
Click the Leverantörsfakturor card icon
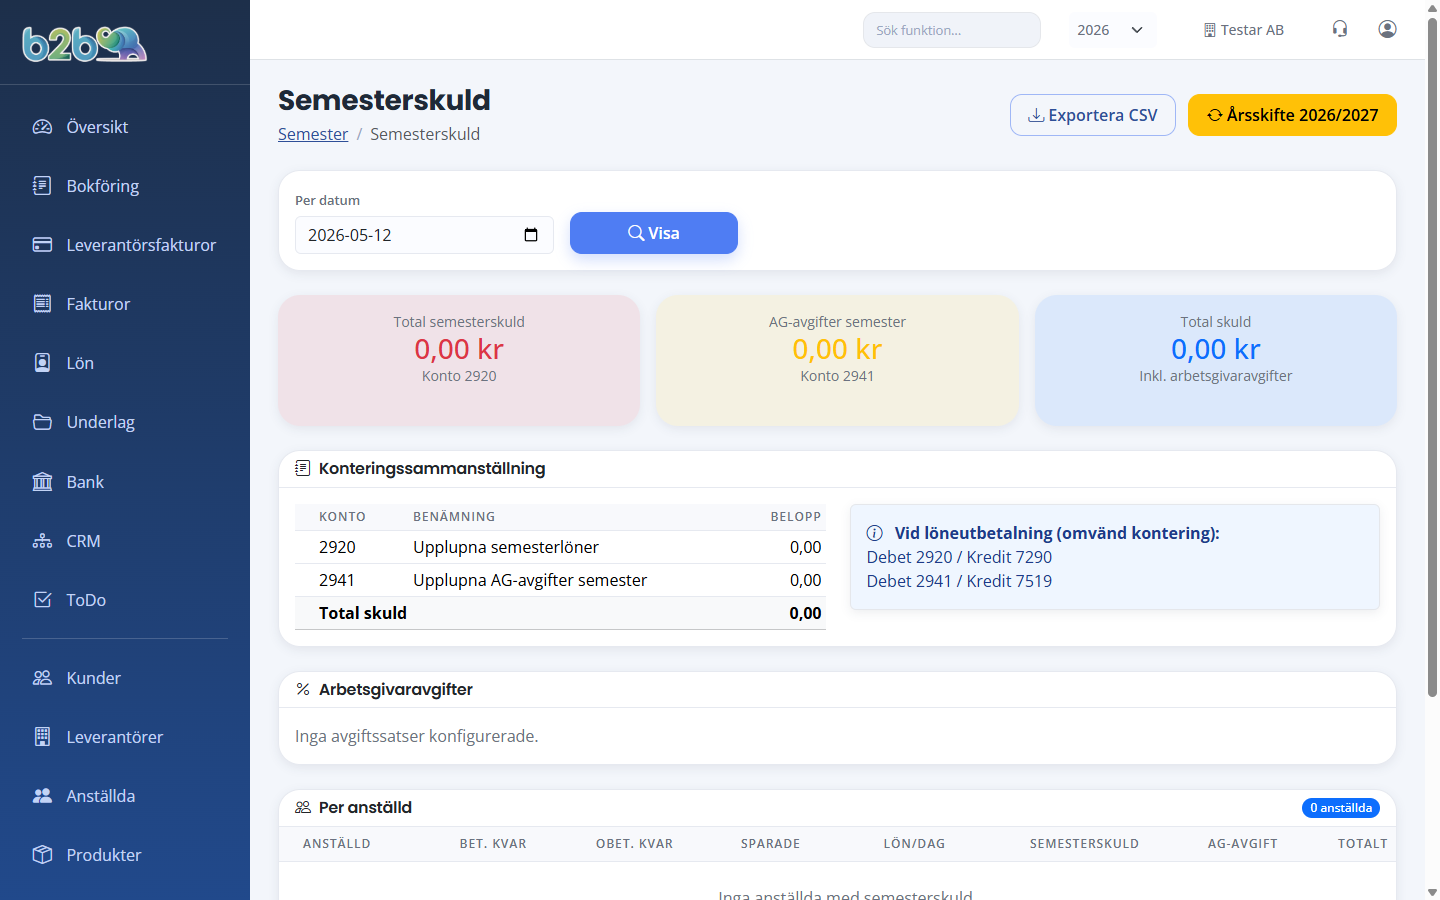click(x=42, y=245)
